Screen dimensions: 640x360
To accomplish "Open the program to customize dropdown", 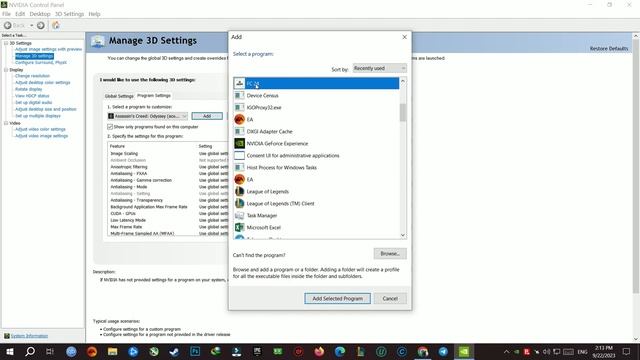I will tap(147, 116).
